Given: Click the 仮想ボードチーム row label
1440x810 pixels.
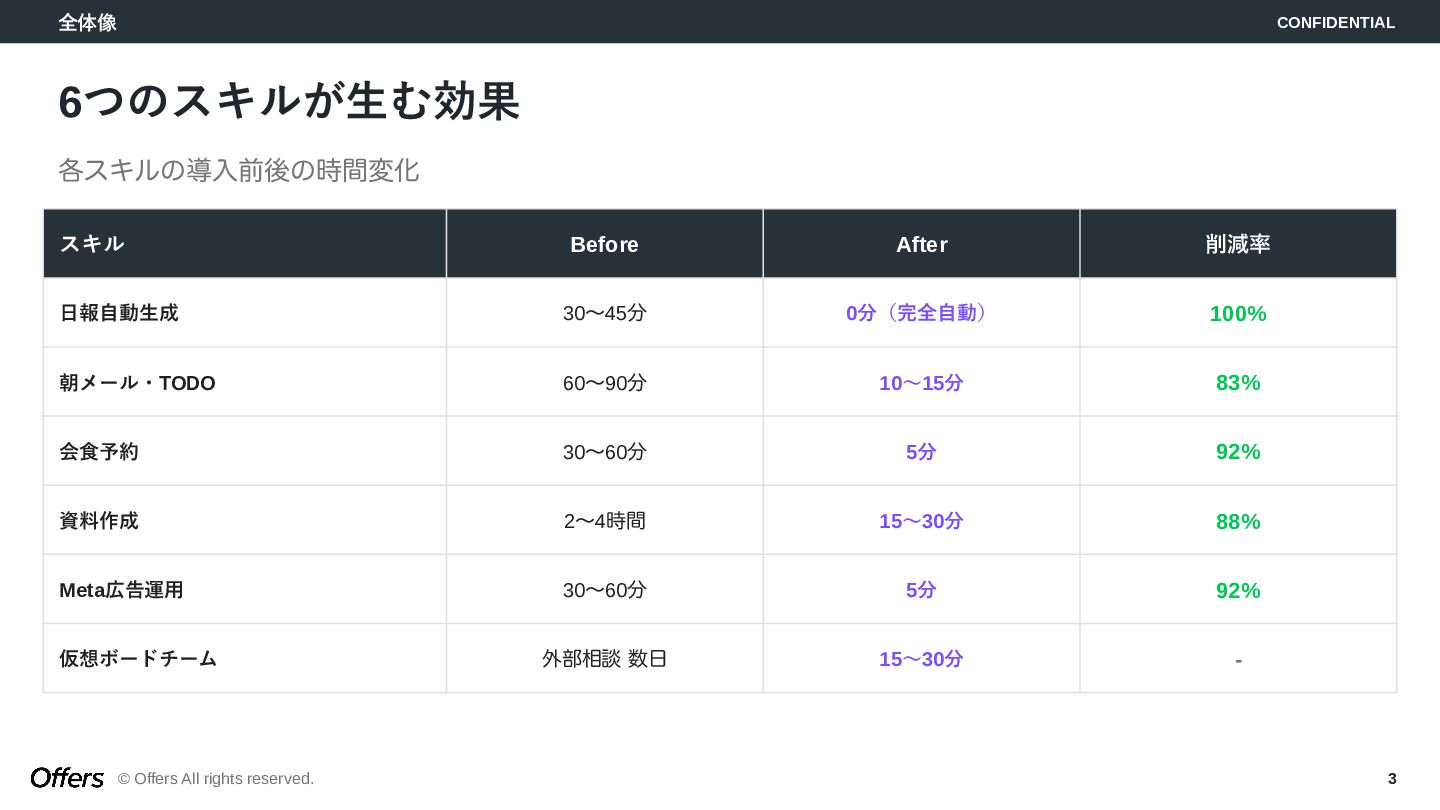Looking at the screenshot, I should (x=138, y=659).
